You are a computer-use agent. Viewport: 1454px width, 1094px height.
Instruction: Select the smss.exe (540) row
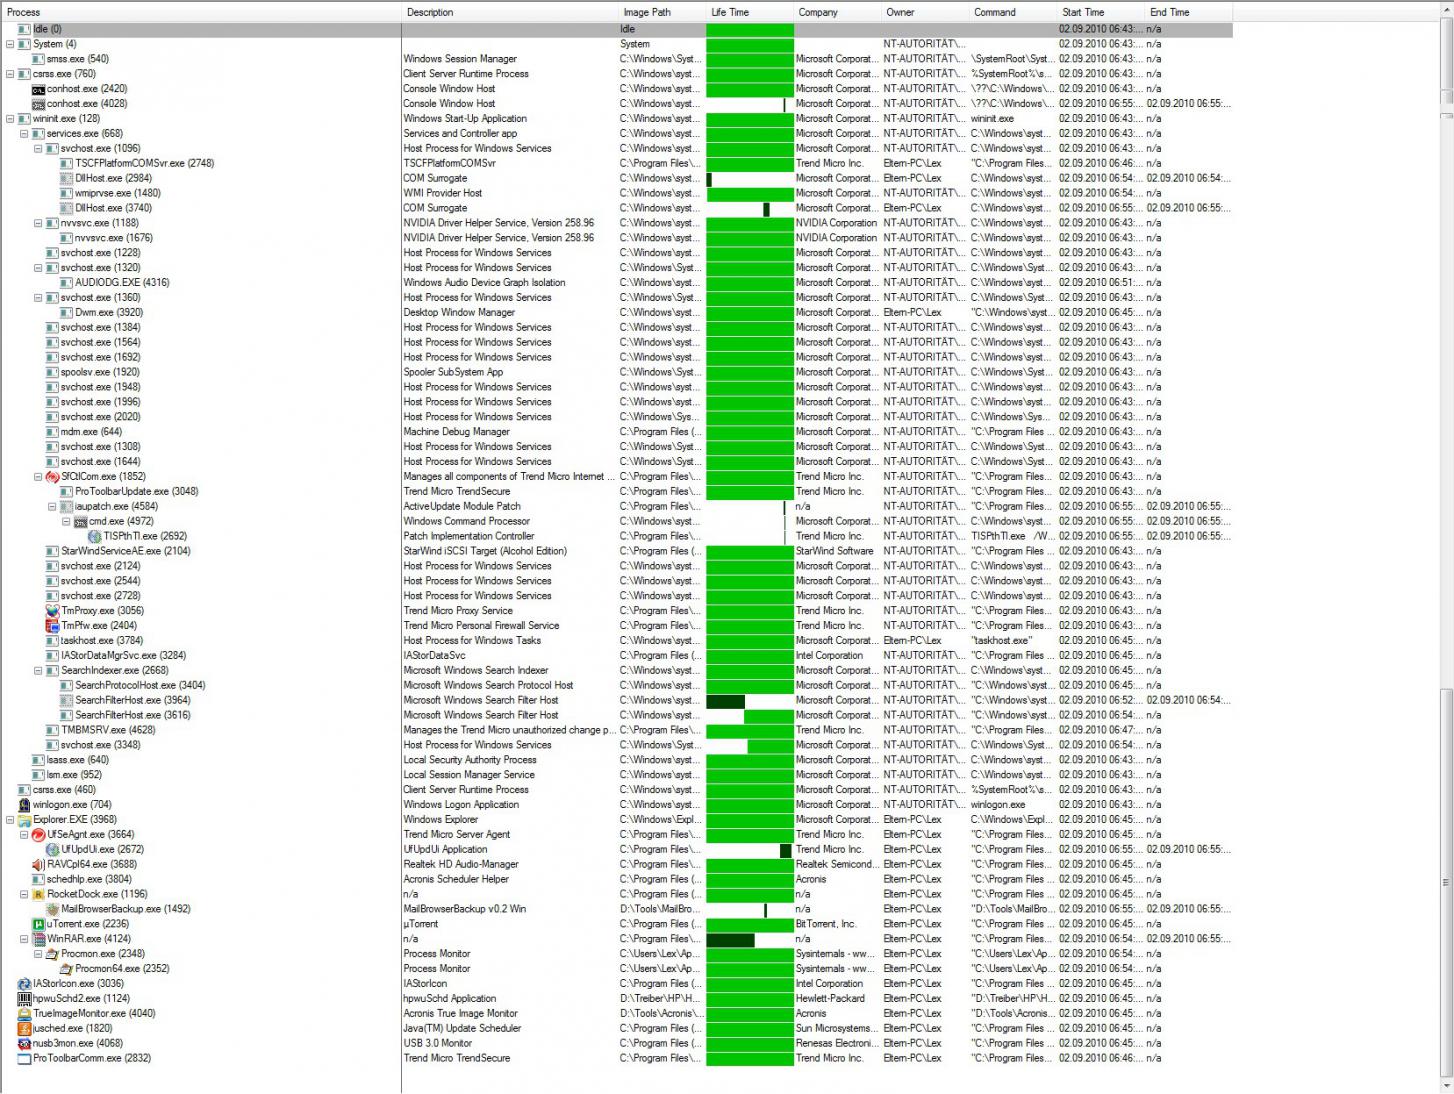[616, 59]
